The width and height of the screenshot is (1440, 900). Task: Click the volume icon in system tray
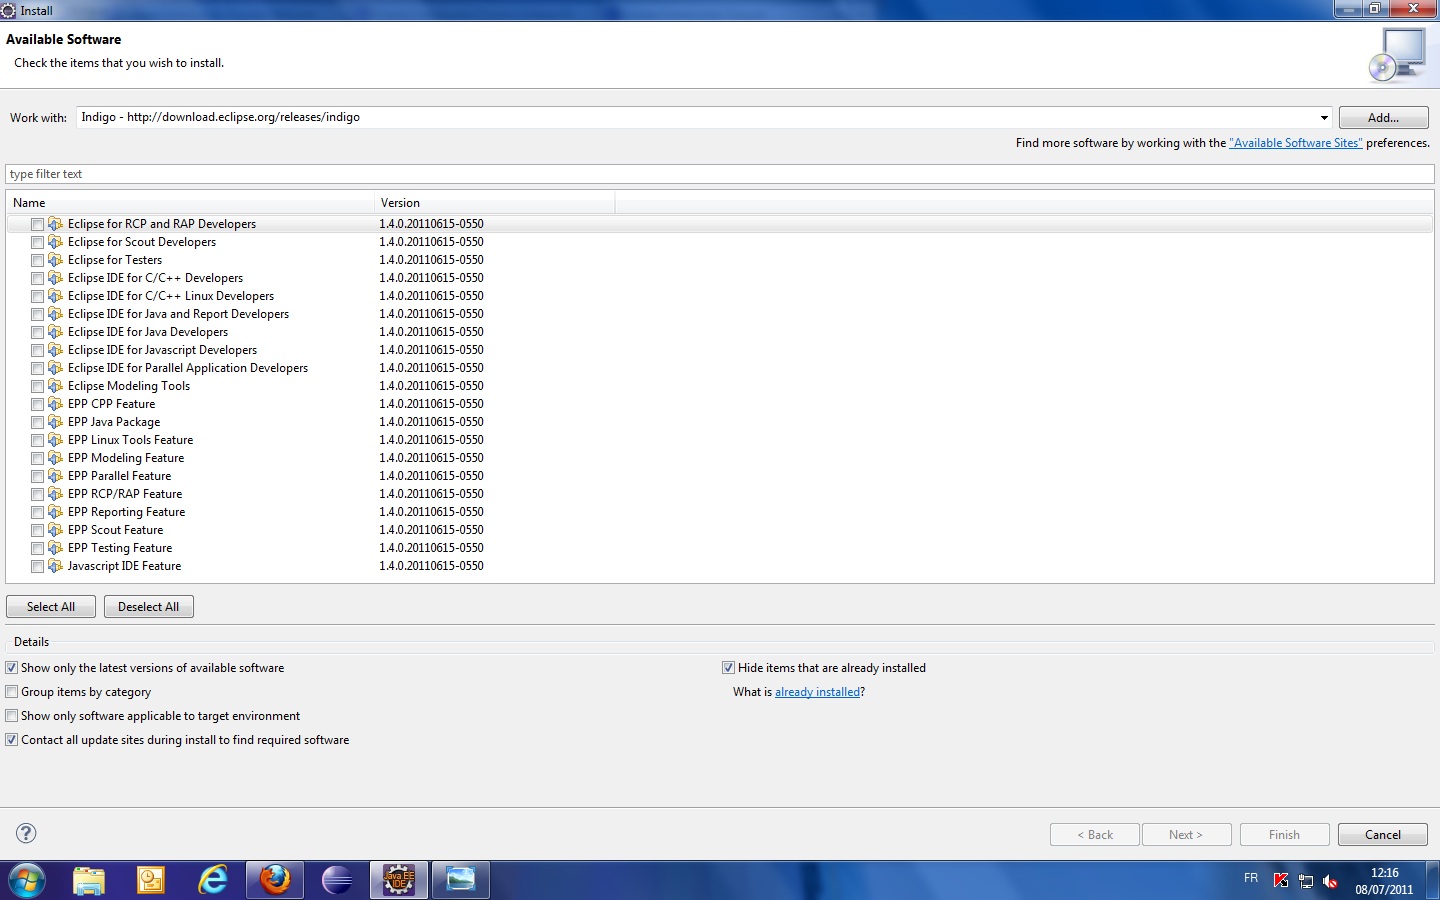pos(1330,881)
